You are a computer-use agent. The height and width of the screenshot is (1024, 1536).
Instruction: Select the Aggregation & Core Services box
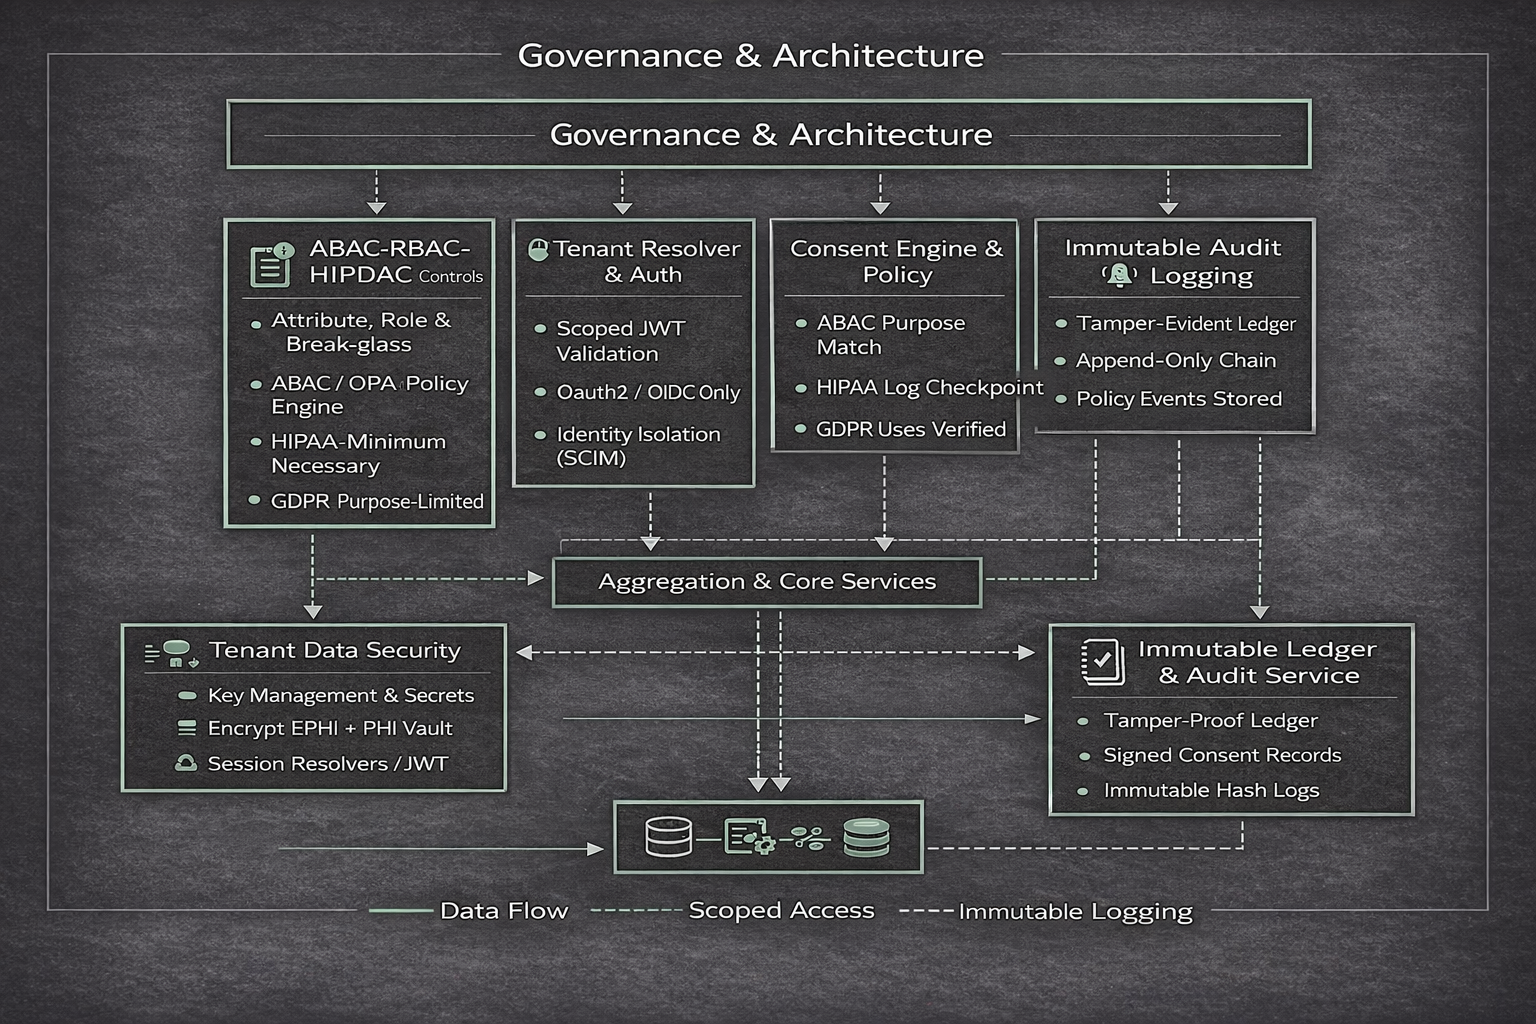pos(767,582)
